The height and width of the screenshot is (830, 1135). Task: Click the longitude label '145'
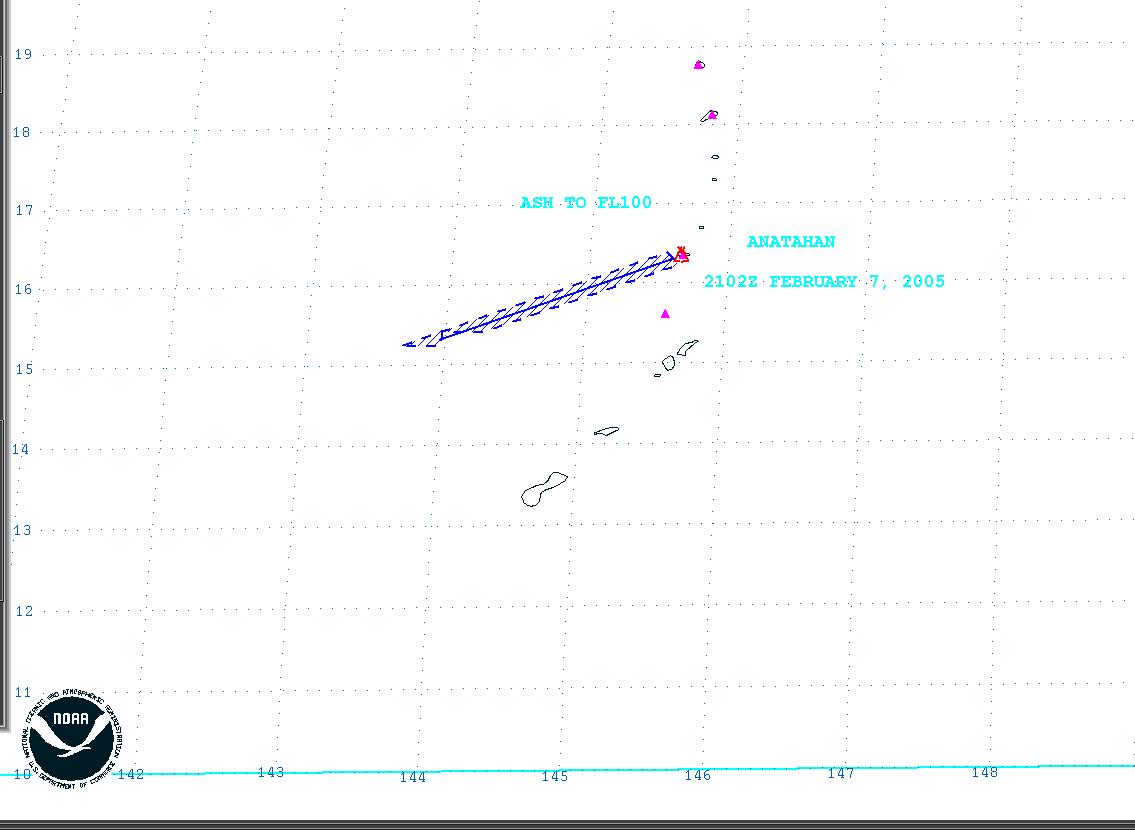(554, 776)
